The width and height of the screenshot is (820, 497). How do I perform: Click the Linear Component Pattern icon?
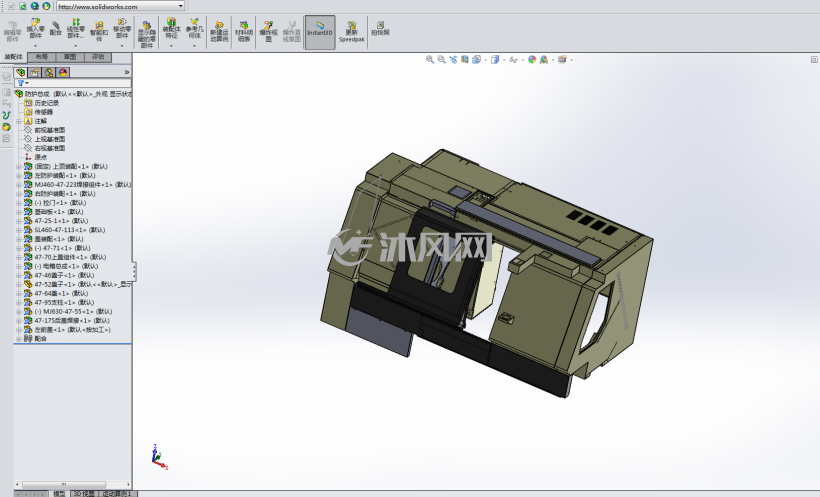76,29
